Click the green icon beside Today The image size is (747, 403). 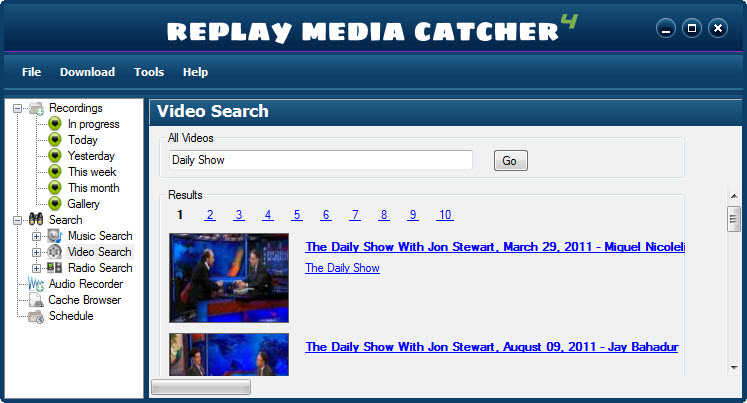tap(55, 140)
